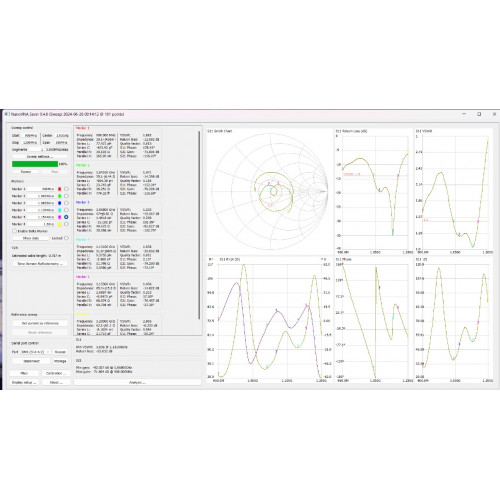This screenshot has width=500, height=500.
Task: Select the Marker 3 radio button
Action: [x=66, y=203]
